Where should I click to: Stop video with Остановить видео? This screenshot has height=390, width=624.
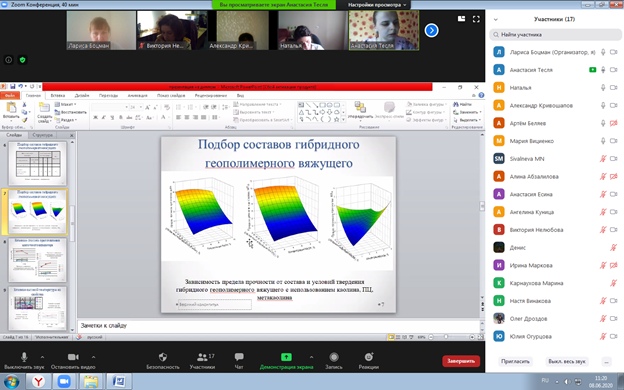click(x=73, y=357)
